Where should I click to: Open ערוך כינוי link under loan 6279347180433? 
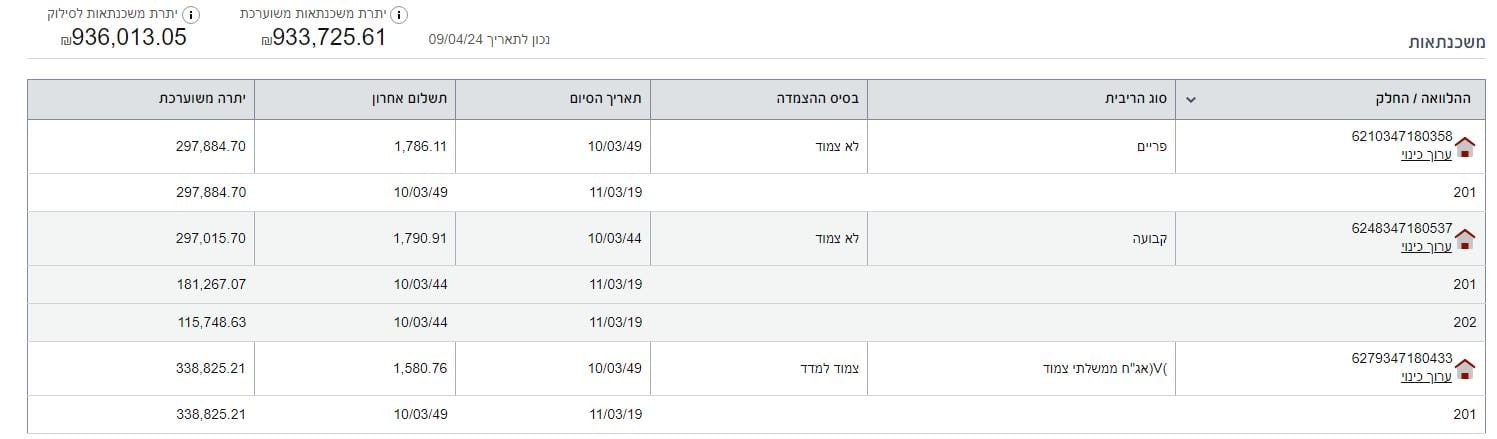coord(1426,377)
